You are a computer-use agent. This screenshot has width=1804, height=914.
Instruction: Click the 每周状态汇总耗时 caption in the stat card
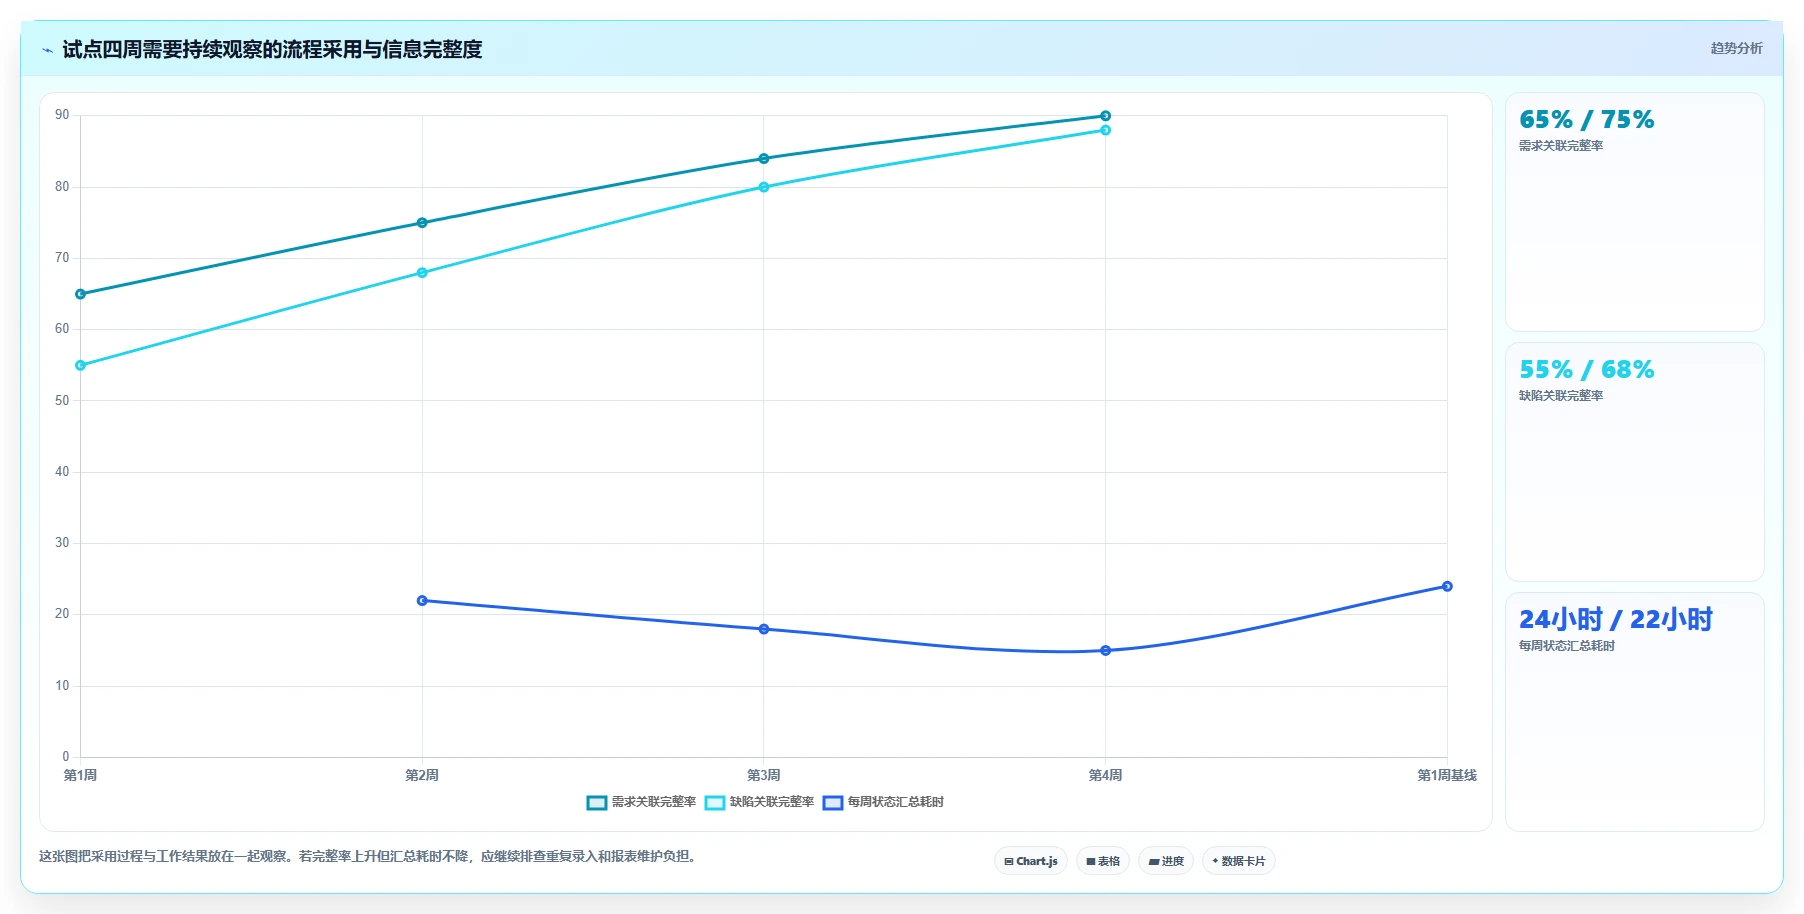tap(1566, 646)
